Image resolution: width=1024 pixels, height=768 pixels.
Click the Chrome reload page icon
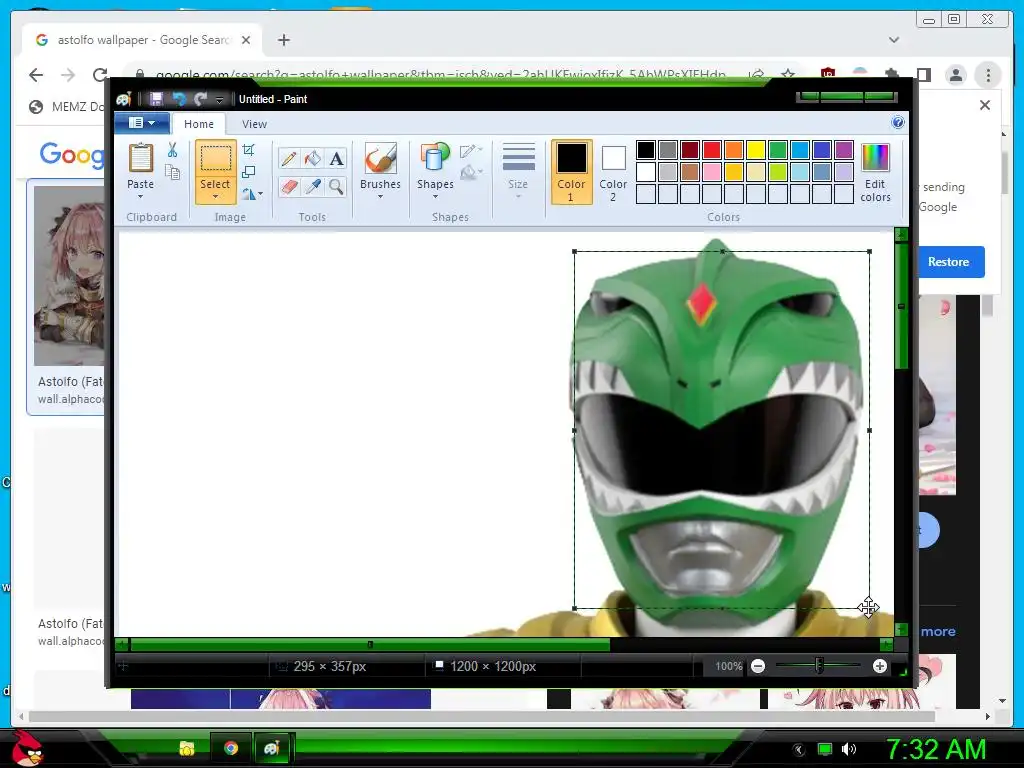[100, 74]
